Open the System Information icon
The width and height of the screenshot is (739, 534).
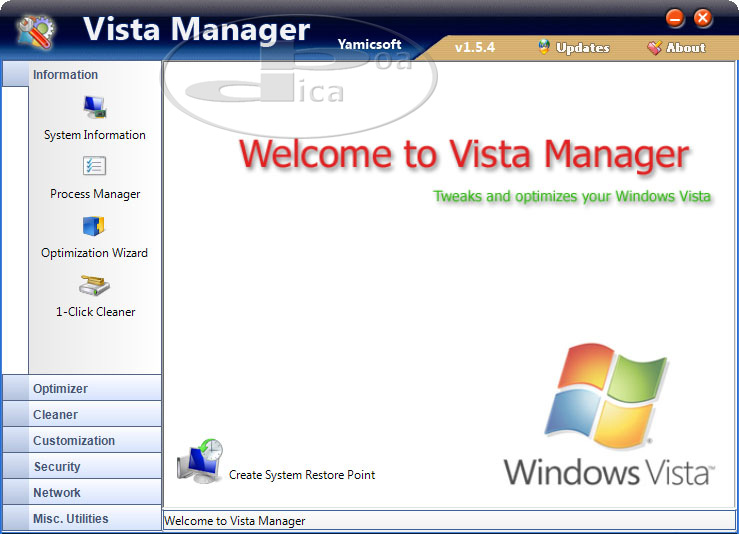pos(94,108)
